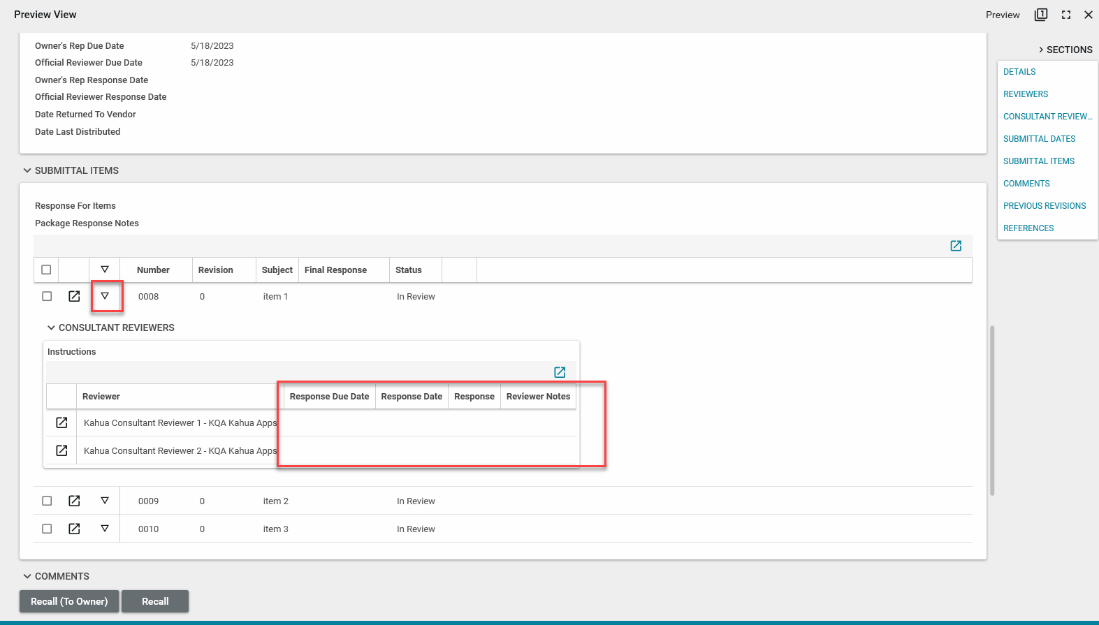Open item 0010 pop-out icon

pos(74,529)
